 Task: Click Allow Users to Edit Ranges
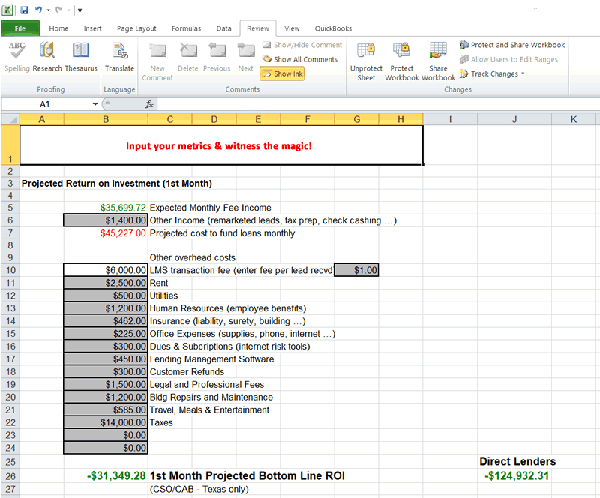tap(509, 59)
